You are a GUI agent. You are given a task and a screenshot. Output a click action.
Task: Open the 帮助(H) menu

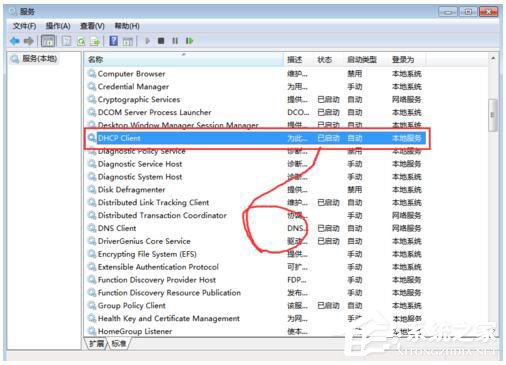[x=127, y=26]
